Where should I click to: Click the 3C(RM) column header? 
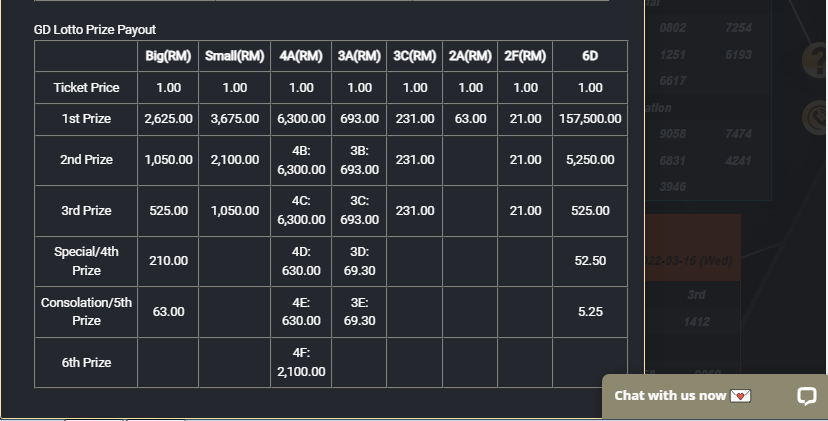tap(415, 56)
